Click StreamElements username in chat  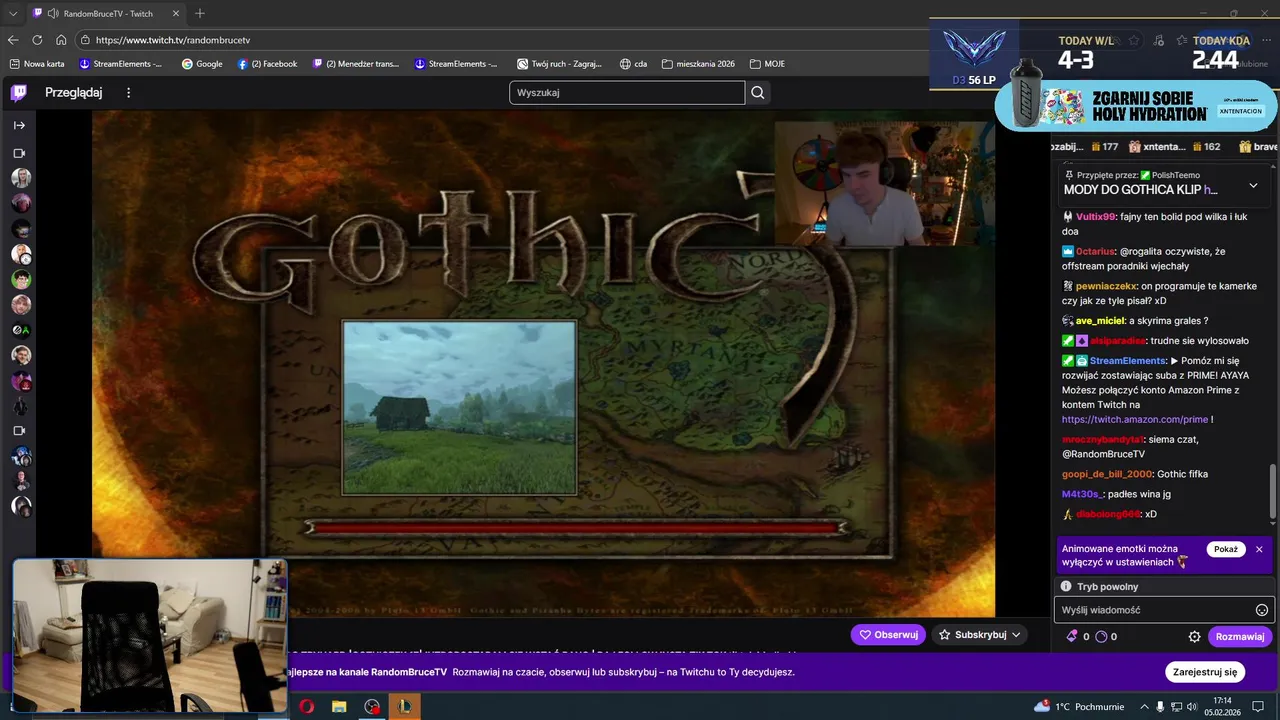click(1128, 361)
